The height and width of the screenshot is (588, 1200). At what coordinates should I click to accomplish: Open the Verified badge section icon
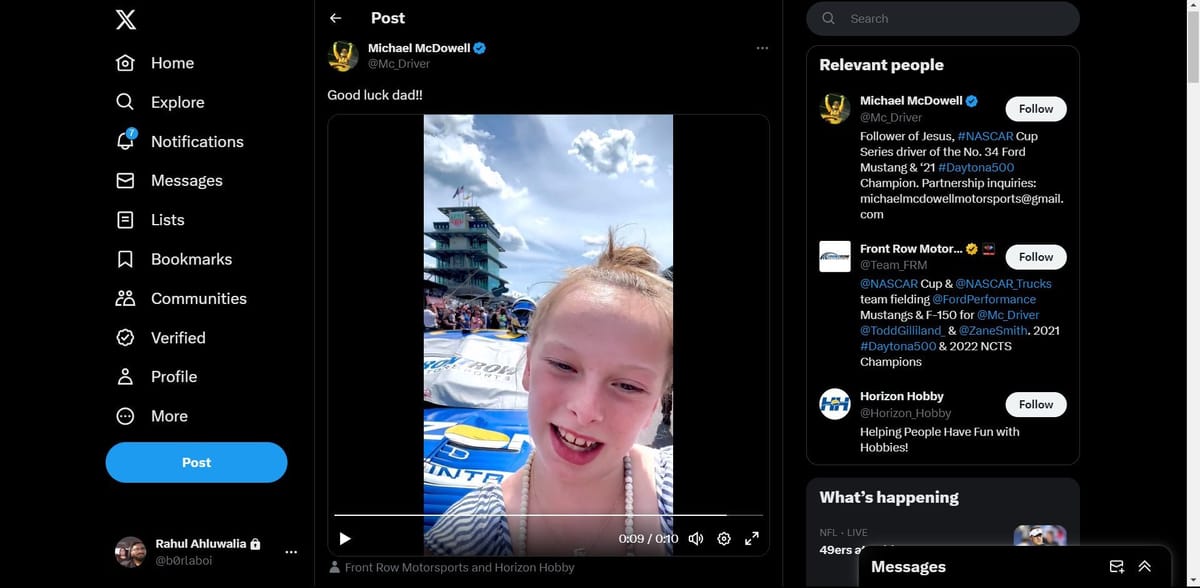pyautogui.click(x=124, y=337)
